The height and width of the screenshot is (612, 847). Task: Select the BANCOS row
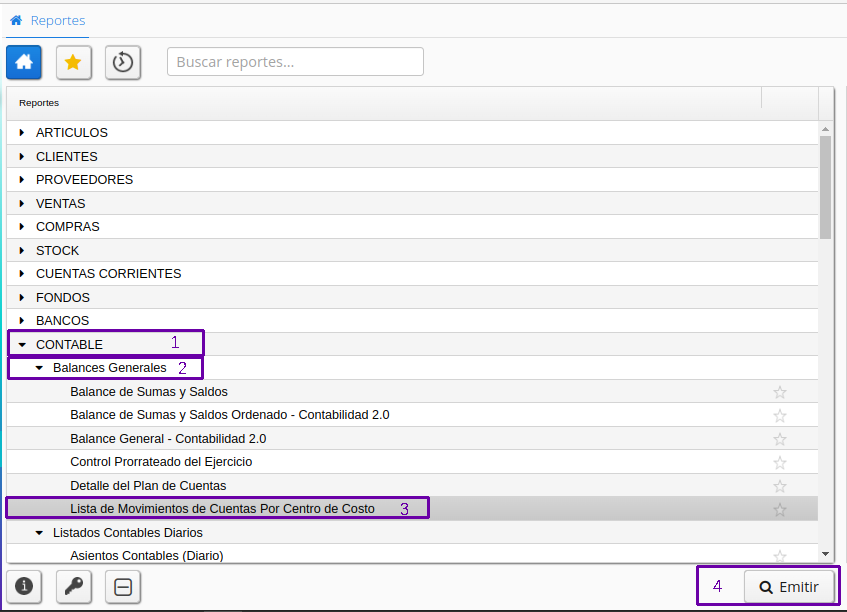(x=412, y=320)
